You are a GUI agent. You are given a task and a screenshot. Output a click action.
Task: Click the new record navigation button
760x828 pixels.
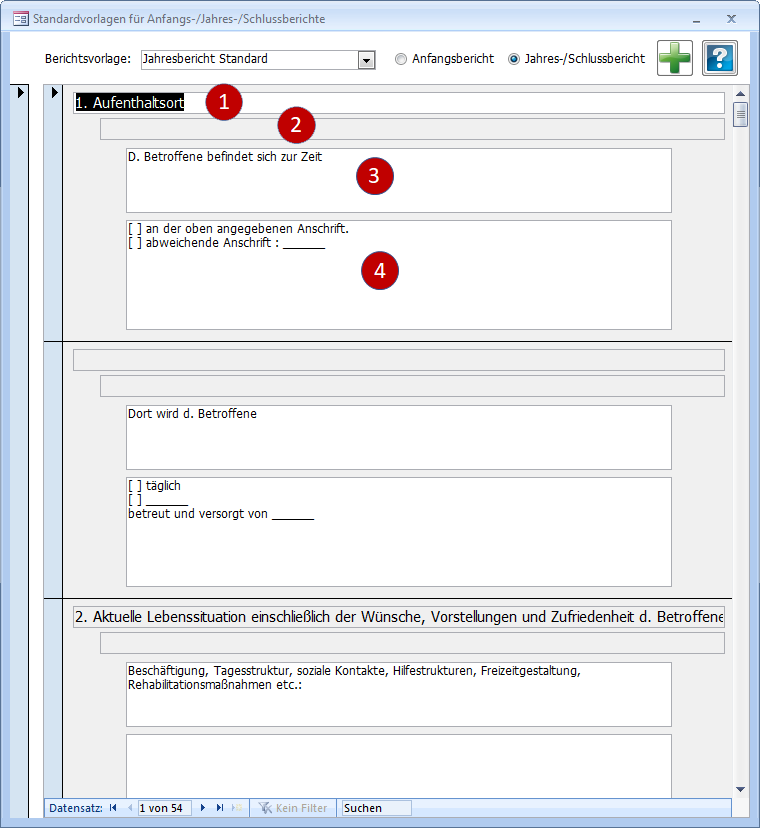tap(237, 808)
